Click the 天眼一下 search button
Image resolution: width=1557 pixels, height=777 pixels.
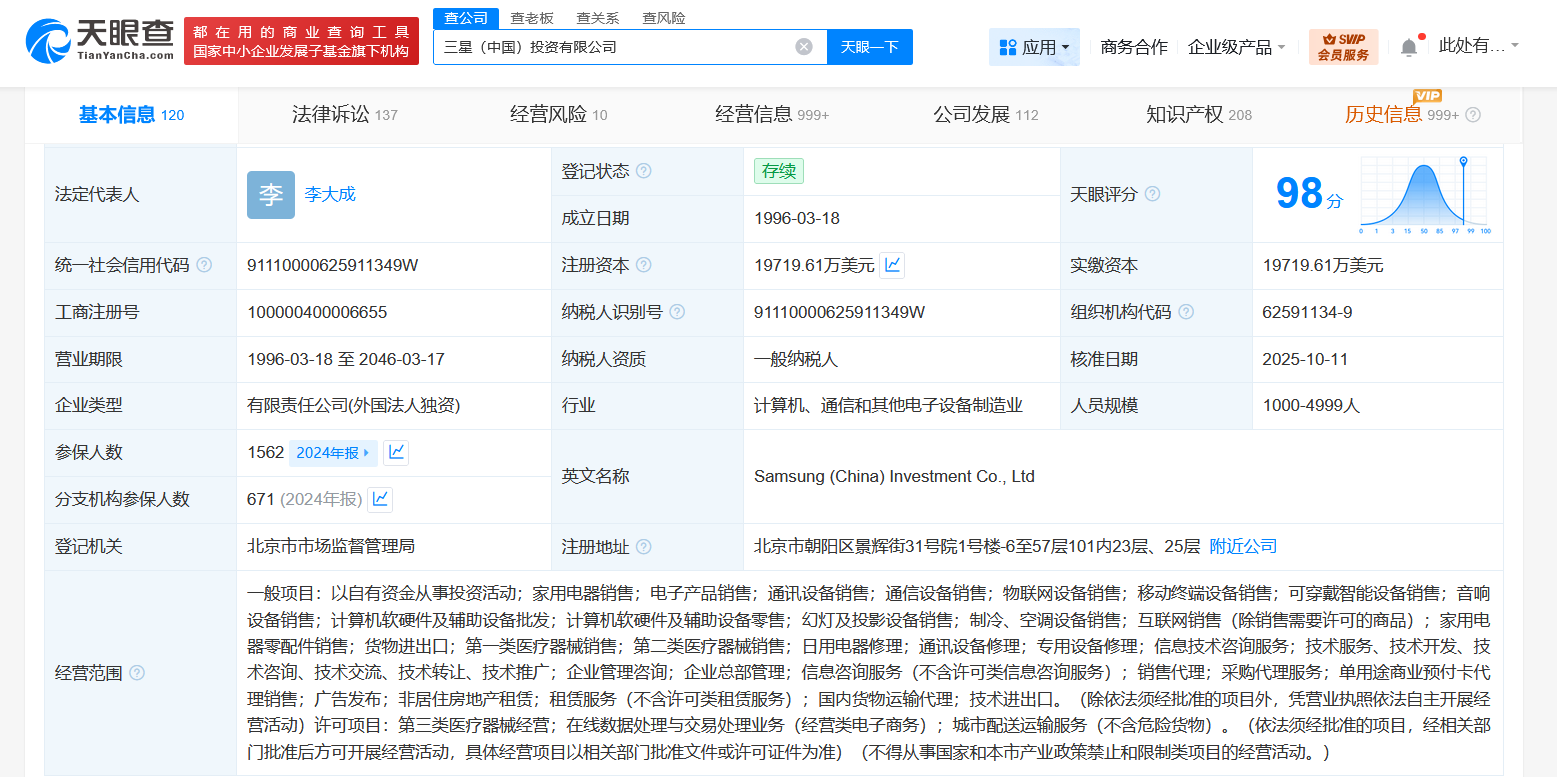pyautogui.click(x=869, y=46)
